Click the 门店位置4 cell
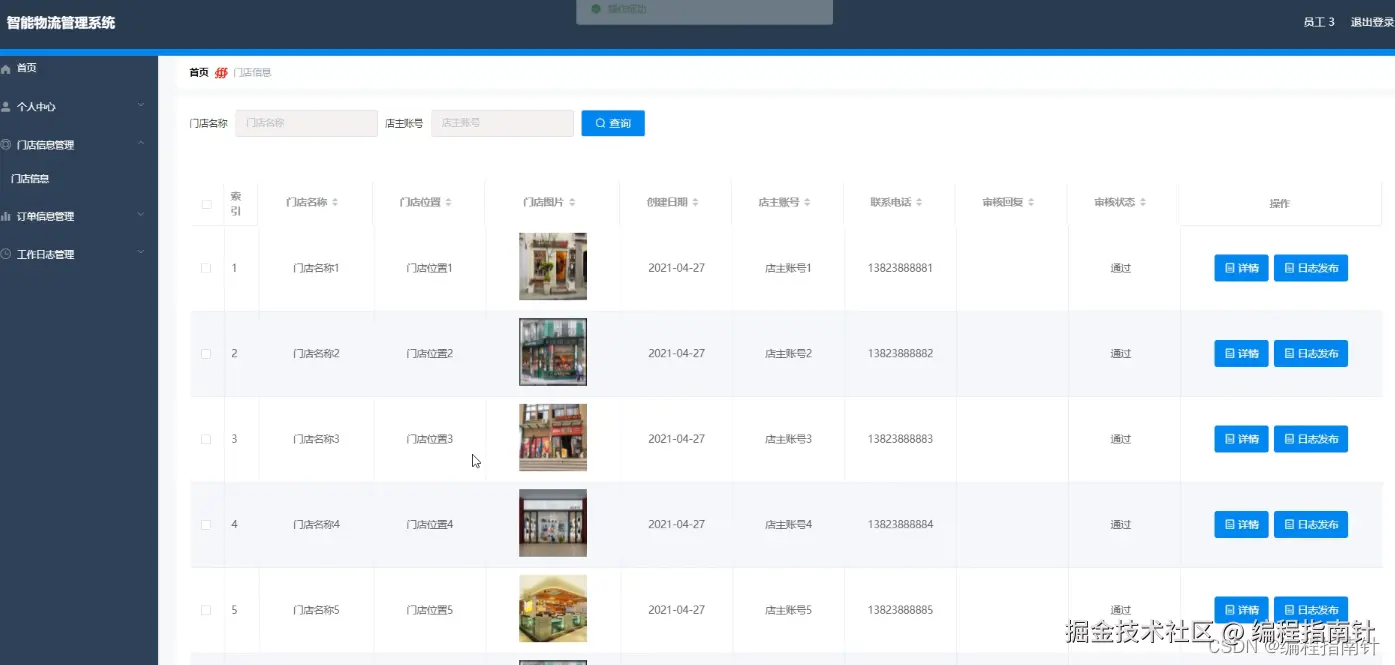 point(429,525)
